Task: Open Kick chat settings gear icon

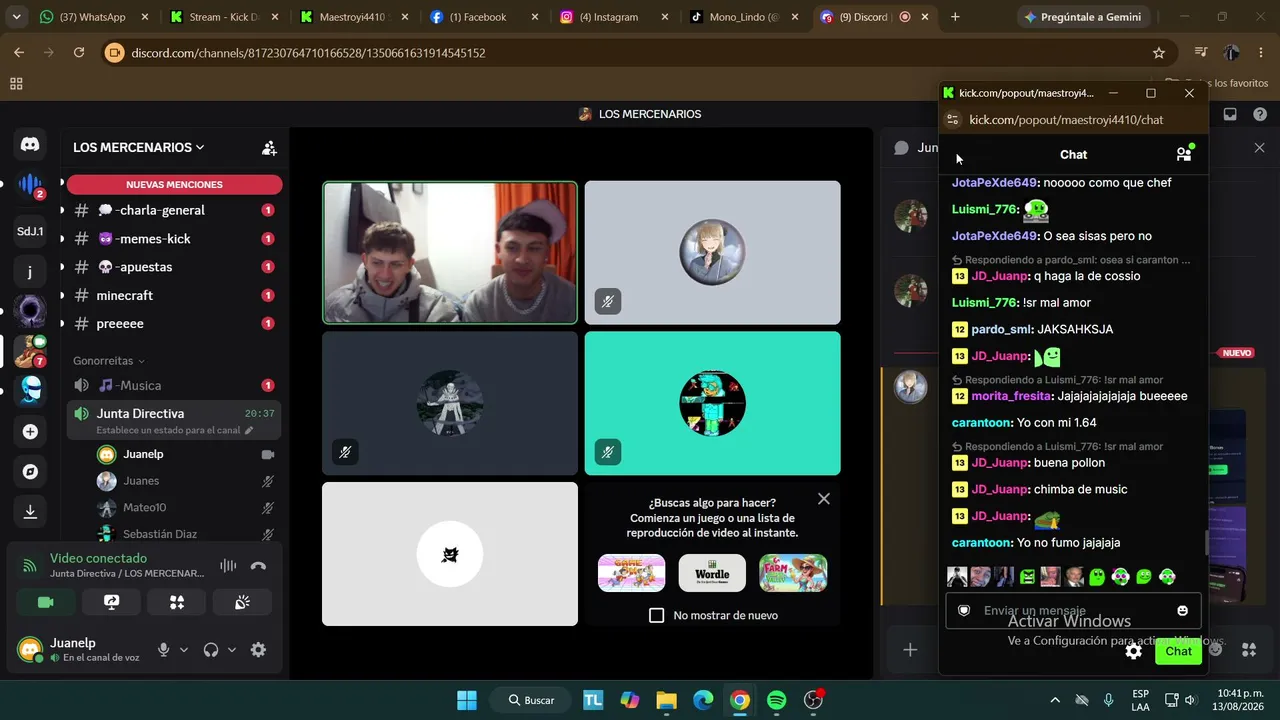Action: pyautogui.click(x=1133, y=651)
